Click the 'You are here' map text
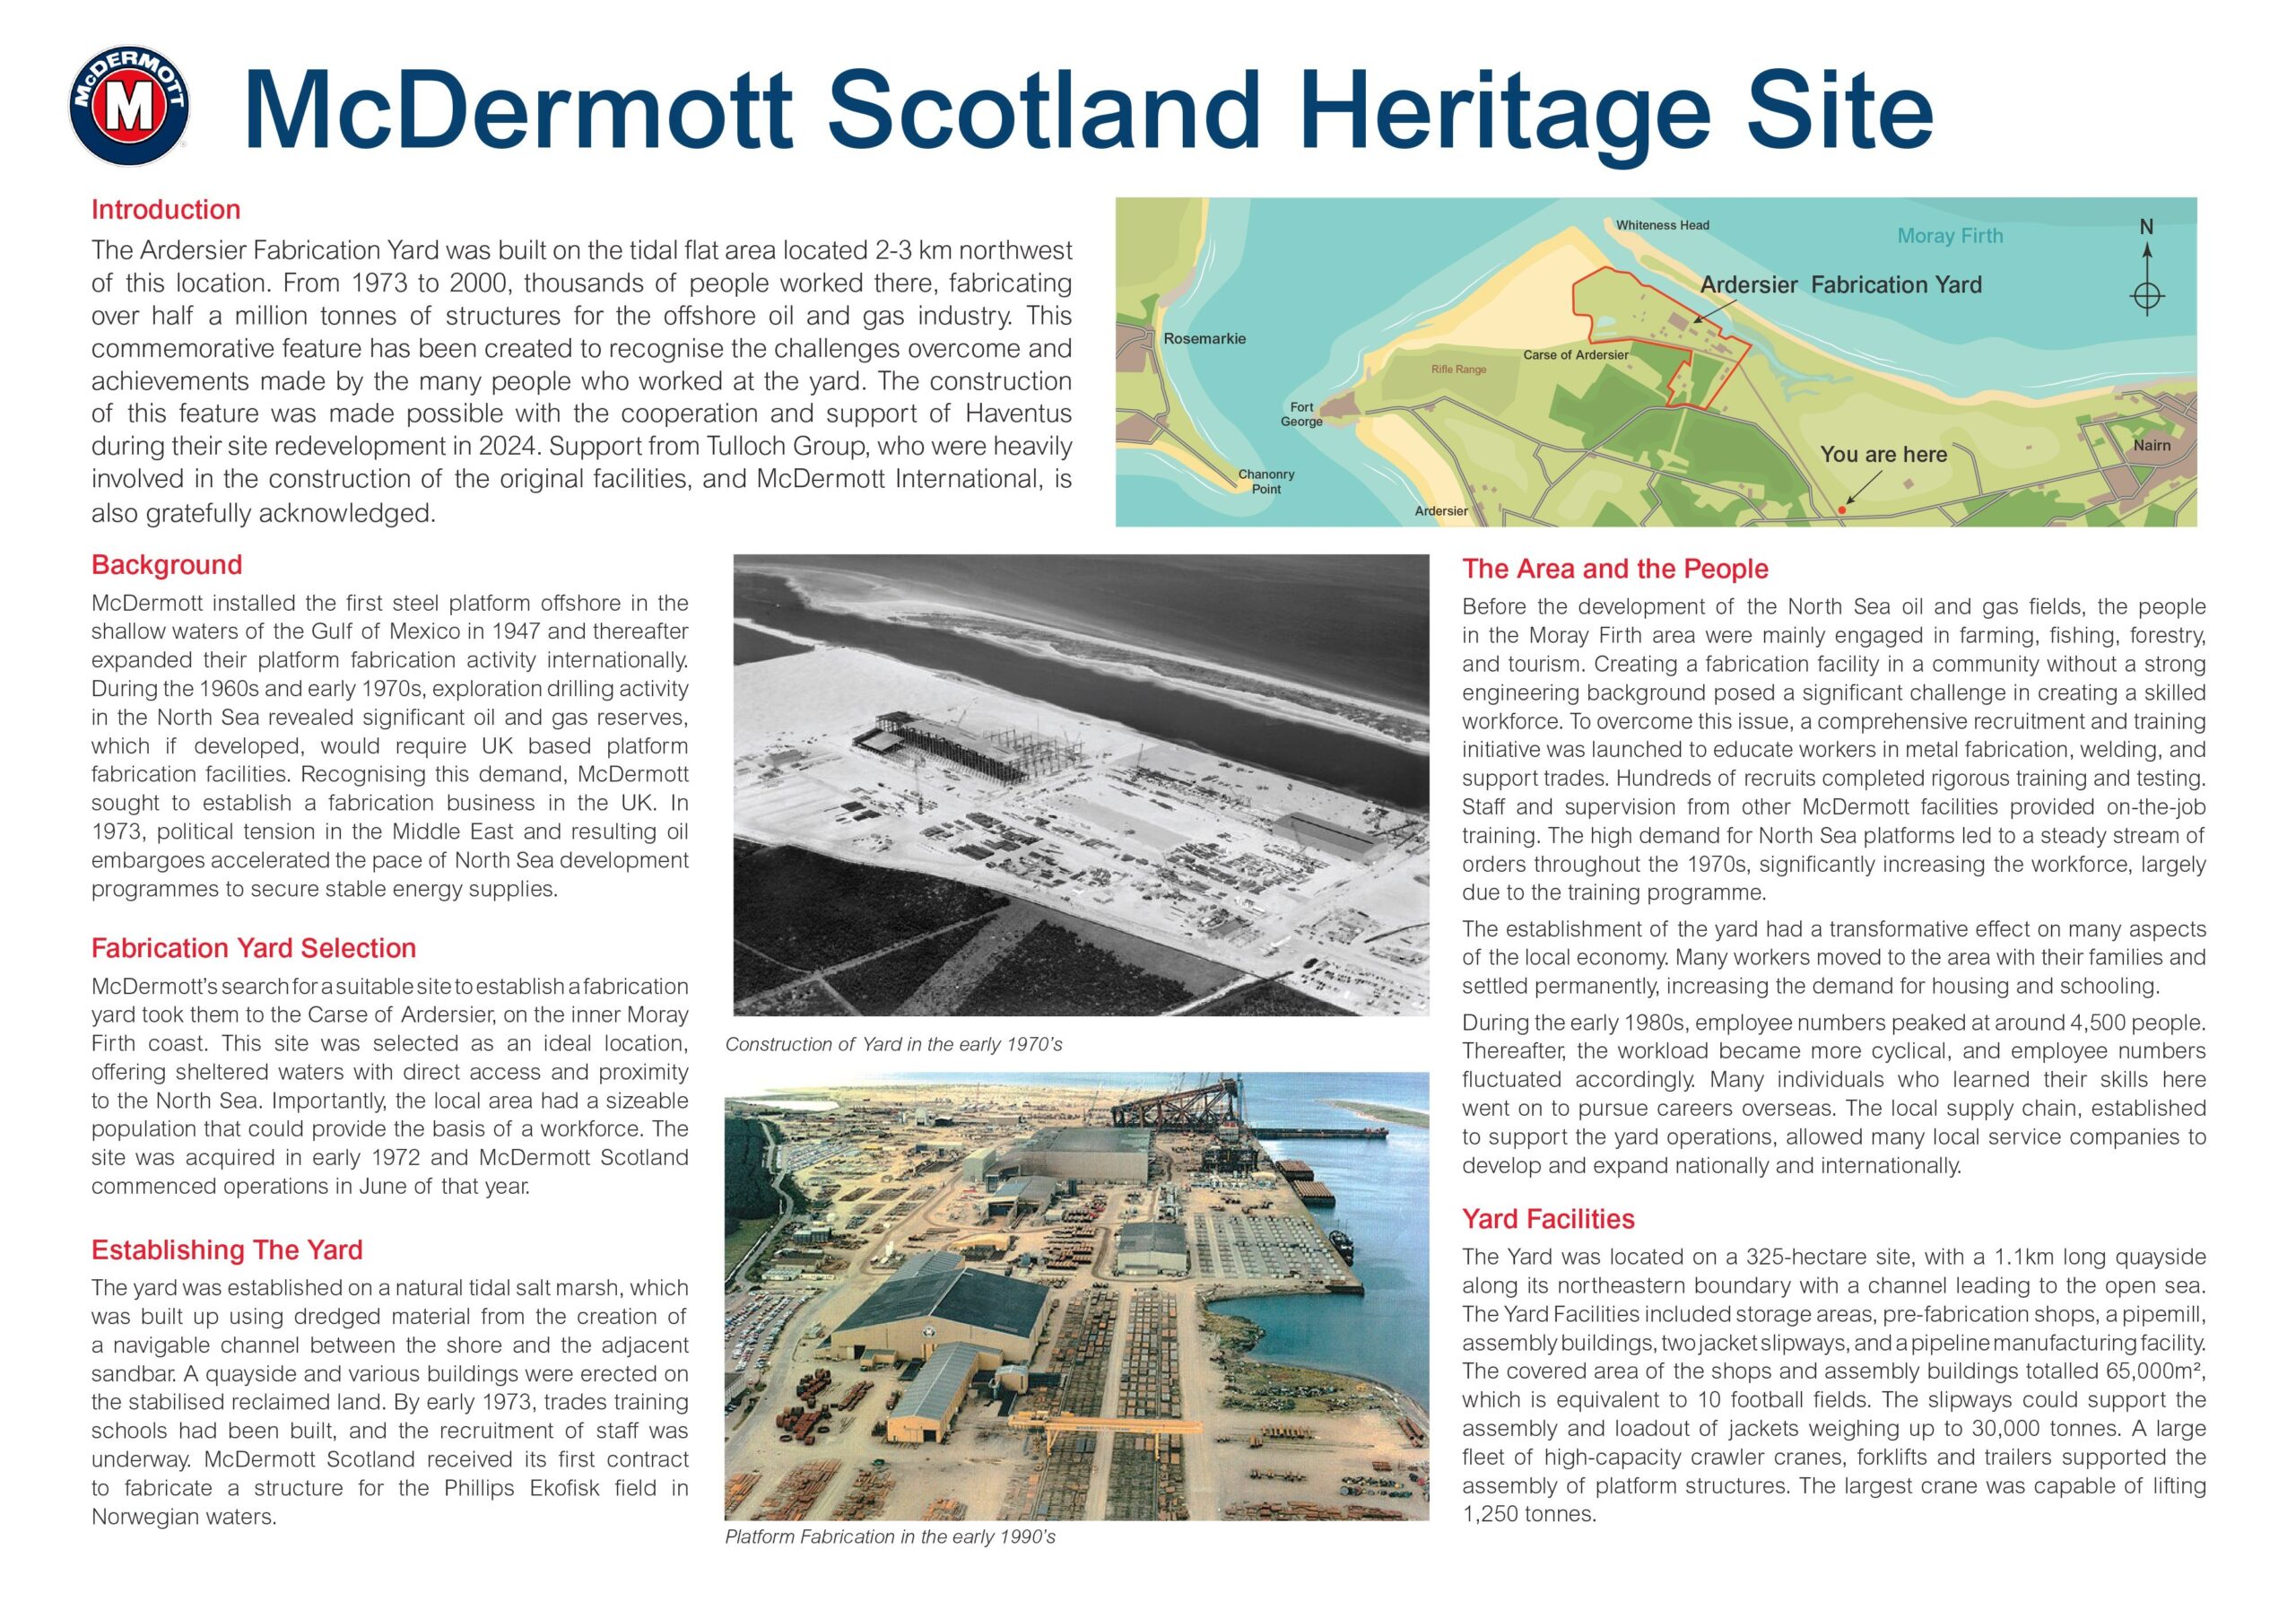2296x1619 pixels. click(1884, 454)
